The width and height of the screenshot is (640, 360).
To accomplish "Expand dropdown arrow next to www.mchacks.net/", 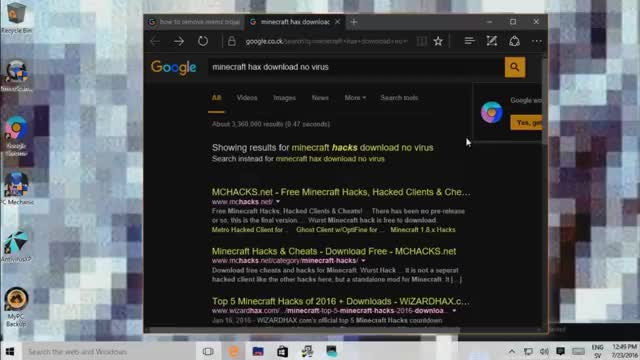I will 278,202.
